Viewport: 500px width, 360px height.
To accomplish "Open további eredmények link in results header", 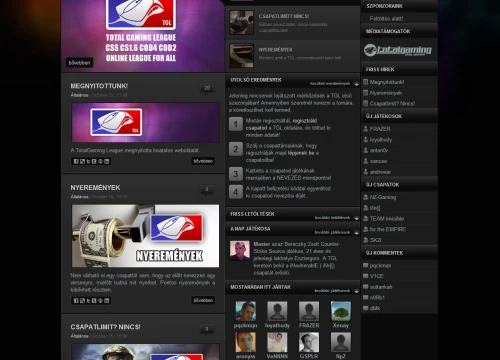I will (330, 84).
